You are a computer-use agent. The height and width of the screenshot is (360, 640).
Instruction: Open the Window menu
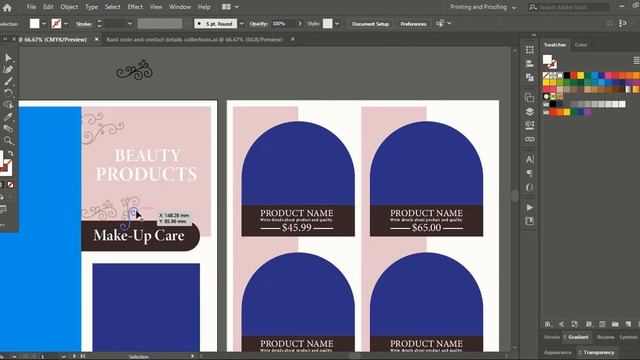tap(180, 7)
